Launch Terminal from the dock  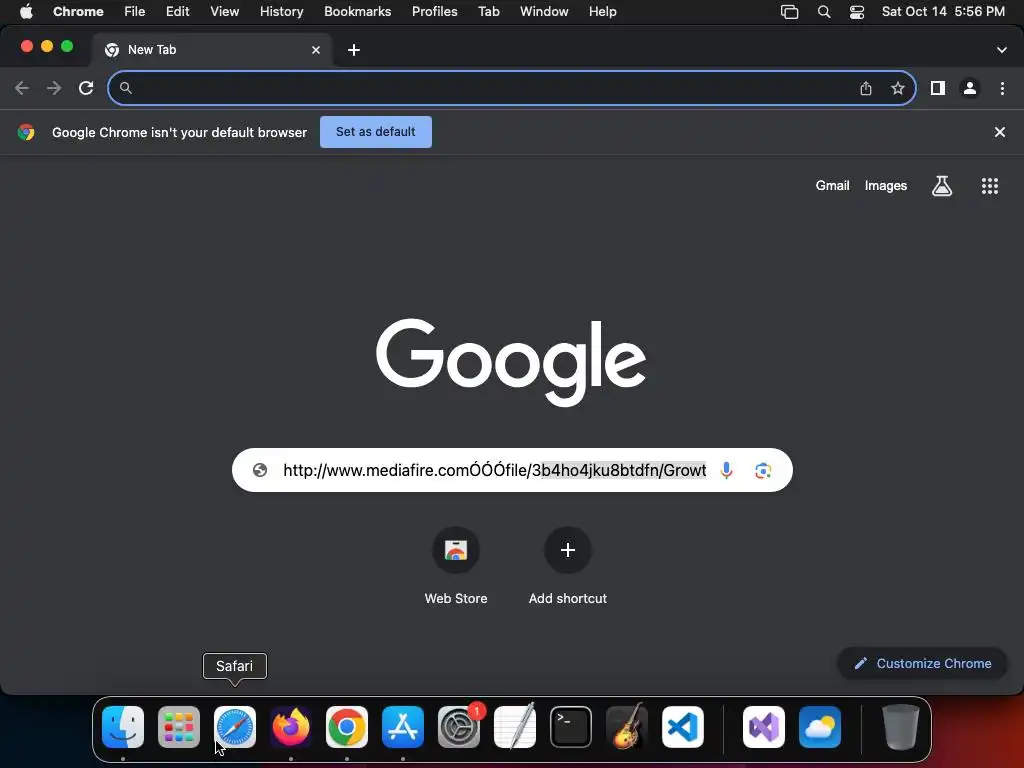pos(571,727)
